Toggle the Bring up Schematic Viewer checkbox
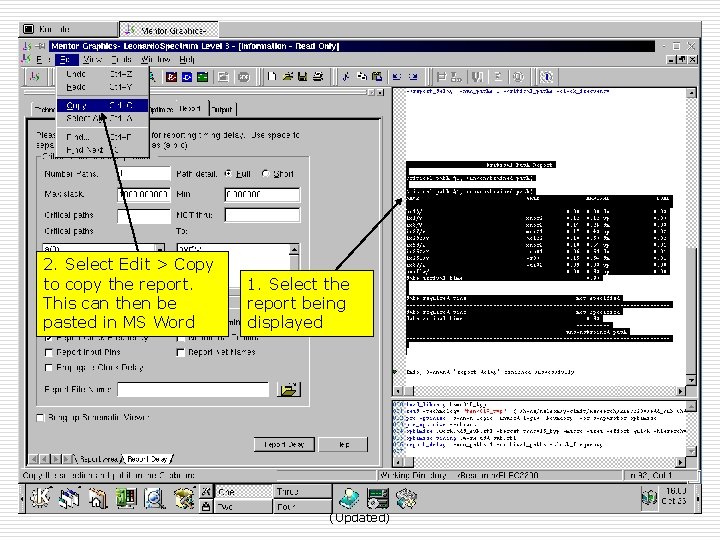This screenshot has width=720, height=540. [40, 418]
